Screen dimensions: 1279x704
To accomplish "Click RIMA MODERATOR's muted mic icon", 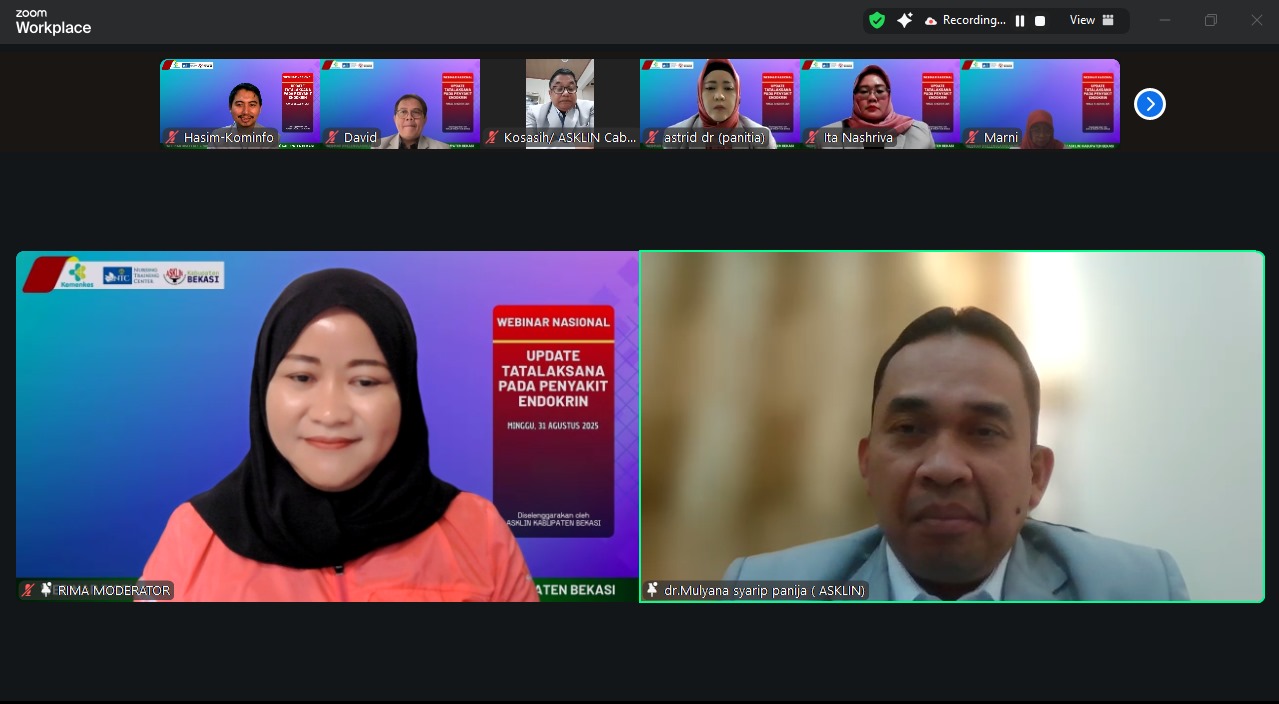I will (29, 590).
